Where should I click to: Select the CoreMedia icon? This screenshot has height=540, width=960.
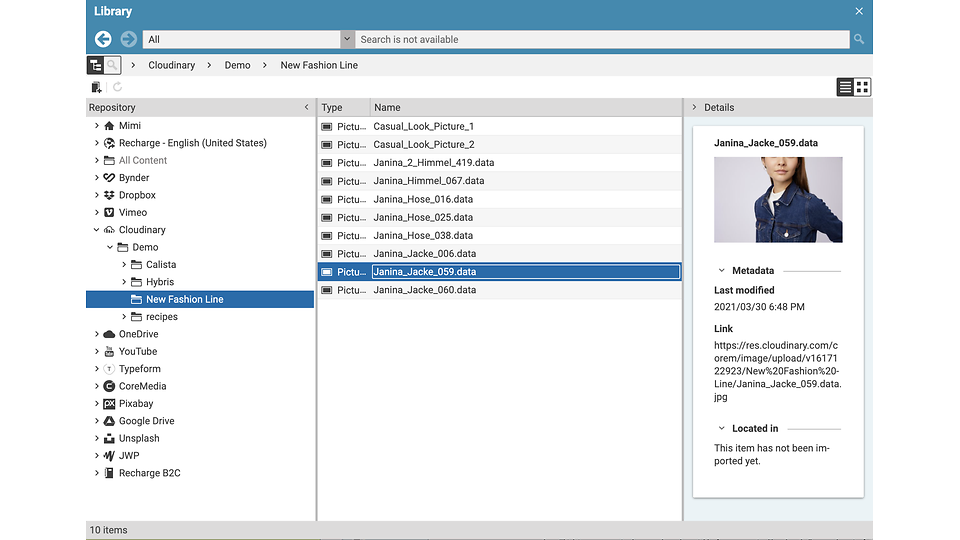click(x=109, y=386)
